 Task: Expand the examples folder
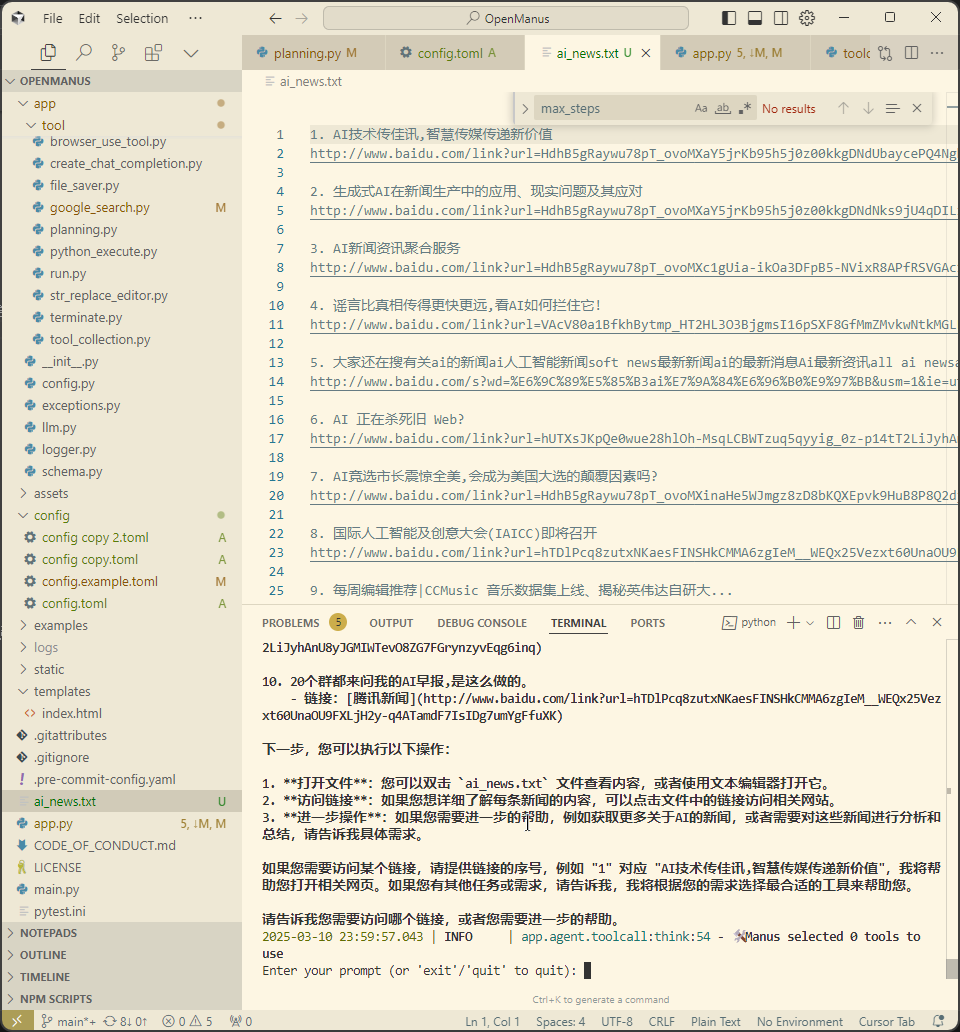point(25,625)
